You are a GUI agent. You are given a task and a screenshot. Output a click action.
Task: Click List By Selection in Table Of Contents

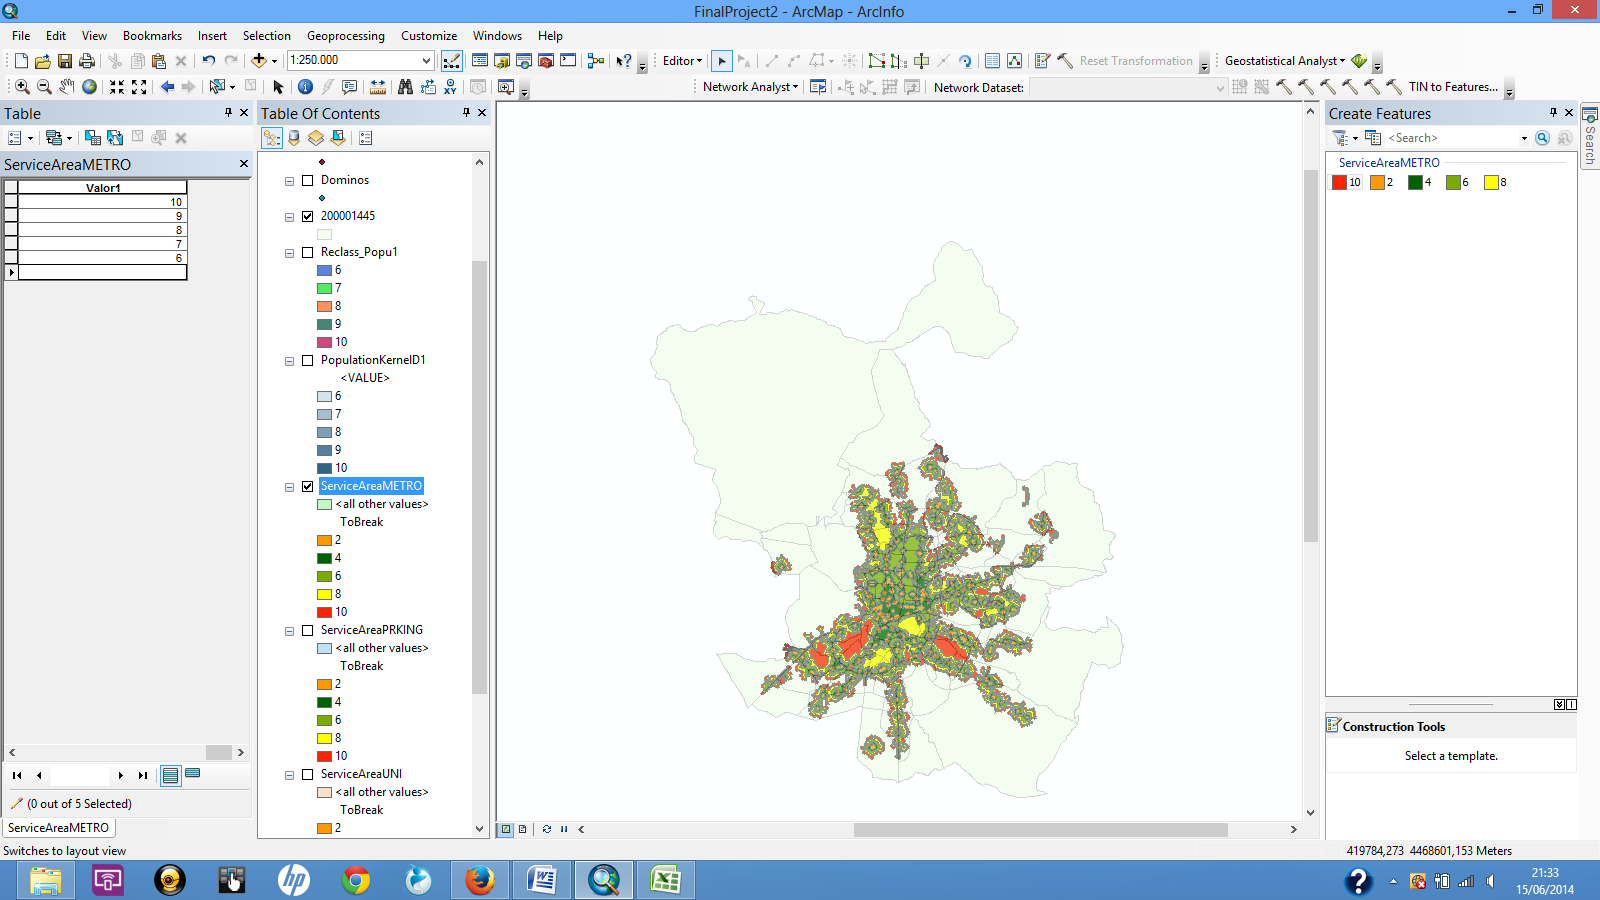pyautogui.click(x=338, y=138)
